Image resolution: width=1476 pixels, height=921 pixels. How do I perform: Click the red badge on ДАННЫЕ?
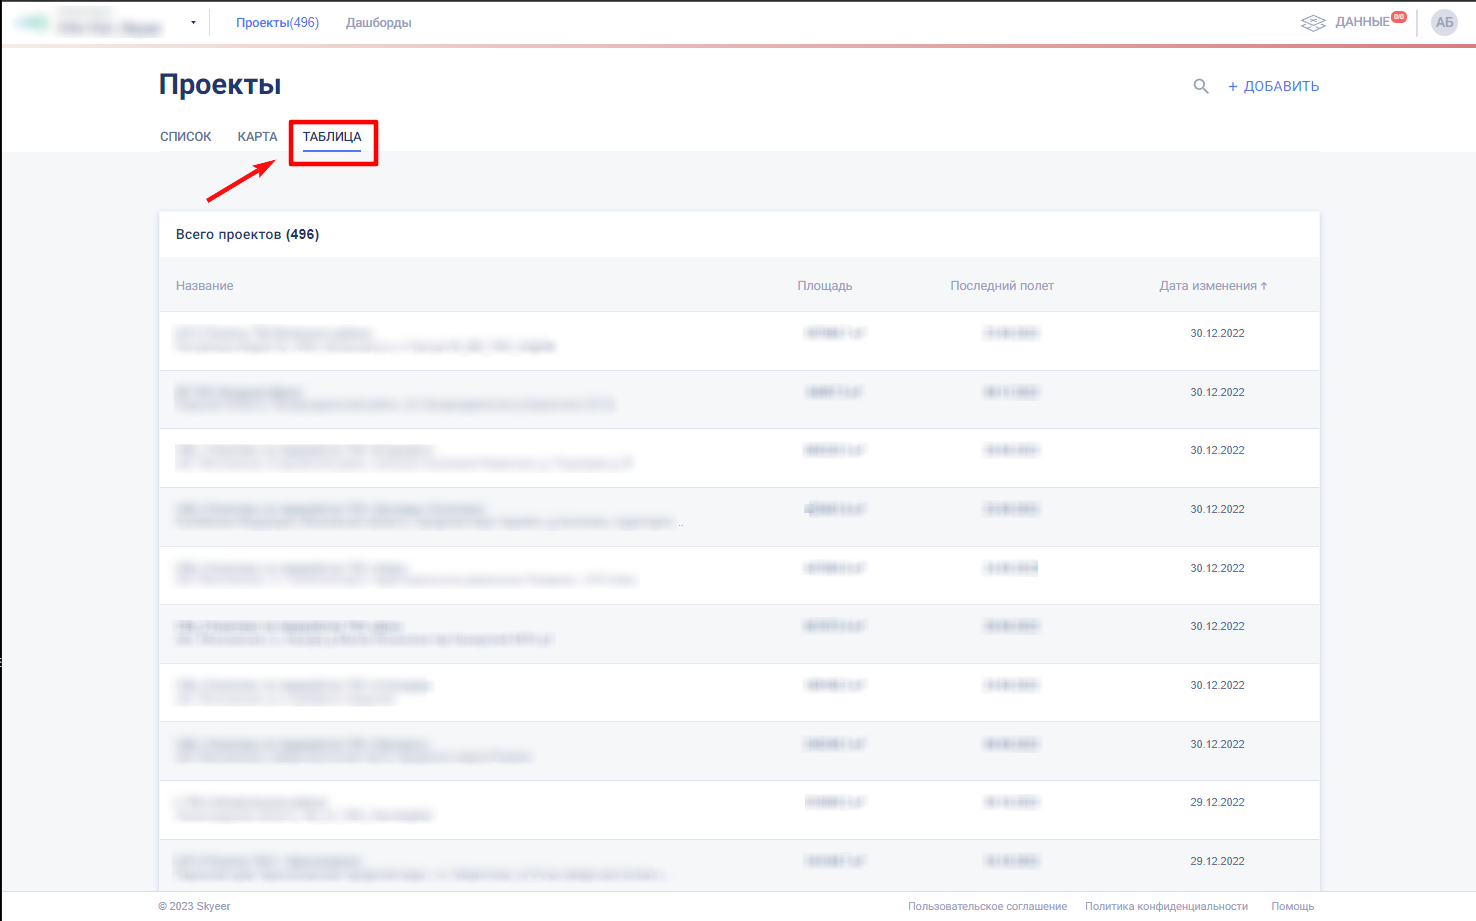pyautogui.click(x=1399, y=16)
